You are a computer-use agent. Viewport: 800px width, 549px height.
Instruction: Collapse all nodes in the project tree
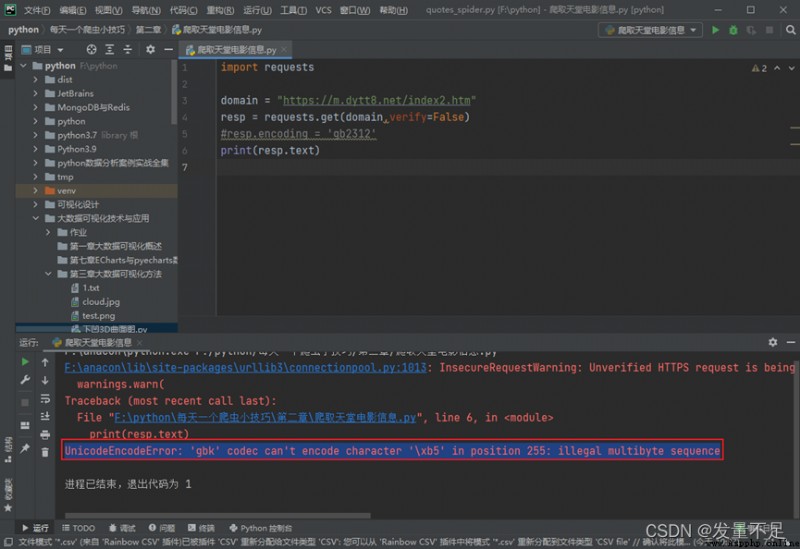[128, 49]
